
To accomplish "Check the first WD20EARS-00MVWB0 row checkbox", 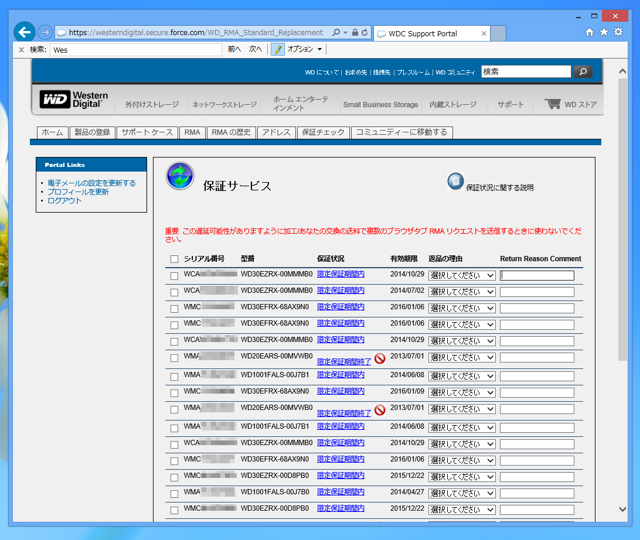I will tap(174, 358).
